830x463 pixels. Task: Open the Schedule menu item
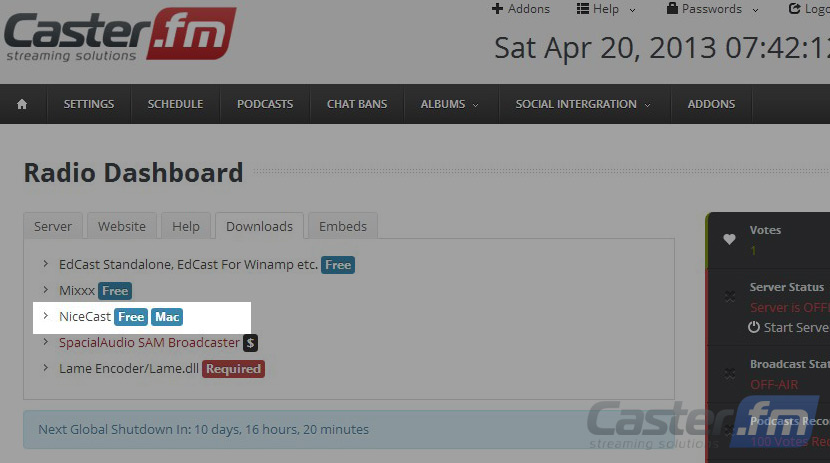[175, 104]
